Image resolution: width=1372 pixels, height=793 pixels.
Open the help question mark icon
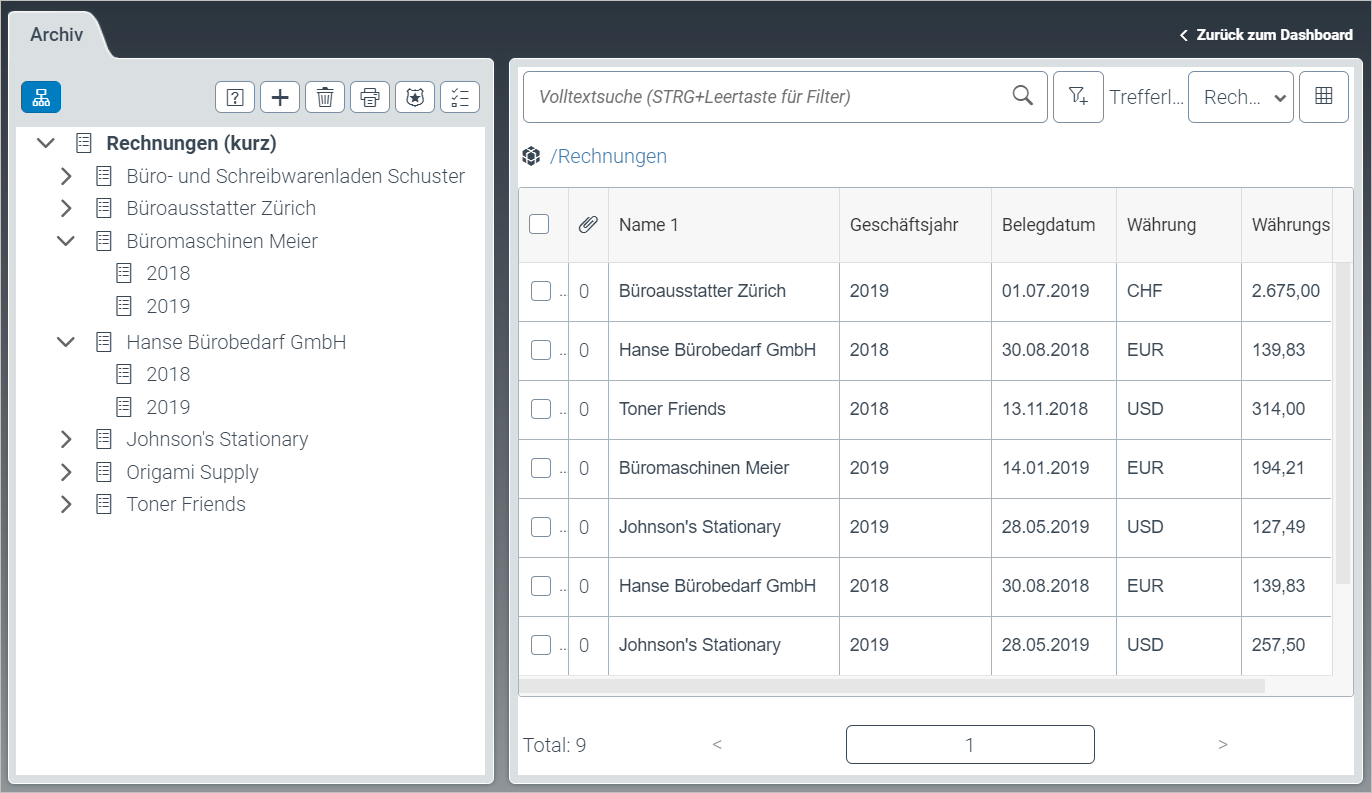(x=235, y=97)
